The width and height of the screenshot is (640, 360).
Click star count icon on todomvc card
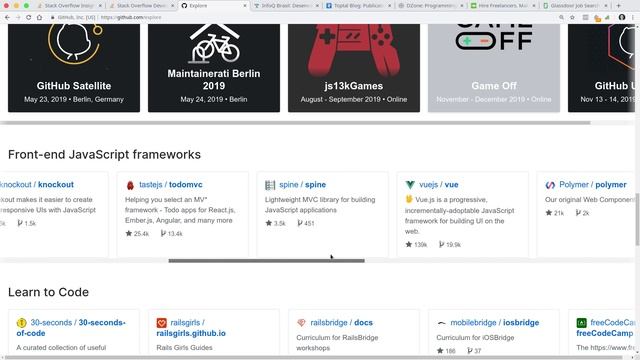[129, 233]
